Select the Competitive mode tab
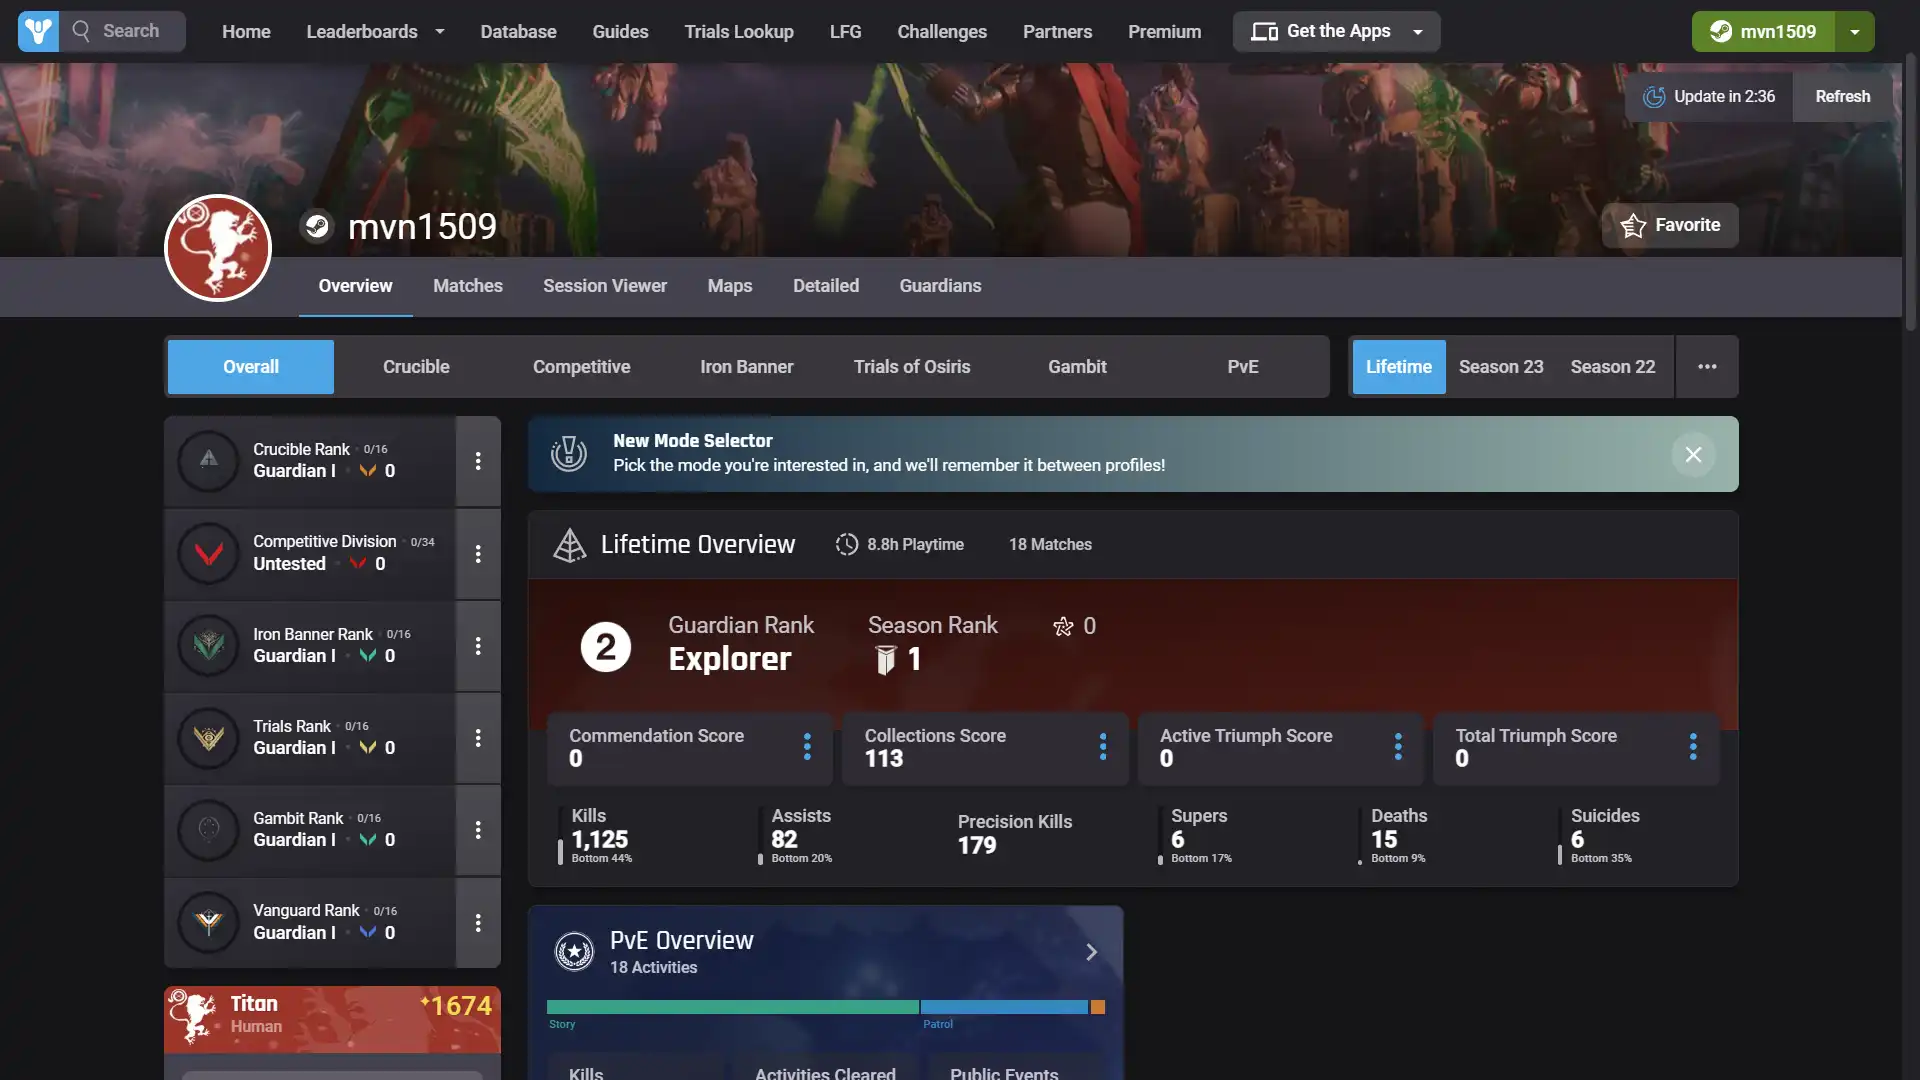The width and height of the screenshot is (1920, 1080). pyautogui.click(x=581, y=367)
